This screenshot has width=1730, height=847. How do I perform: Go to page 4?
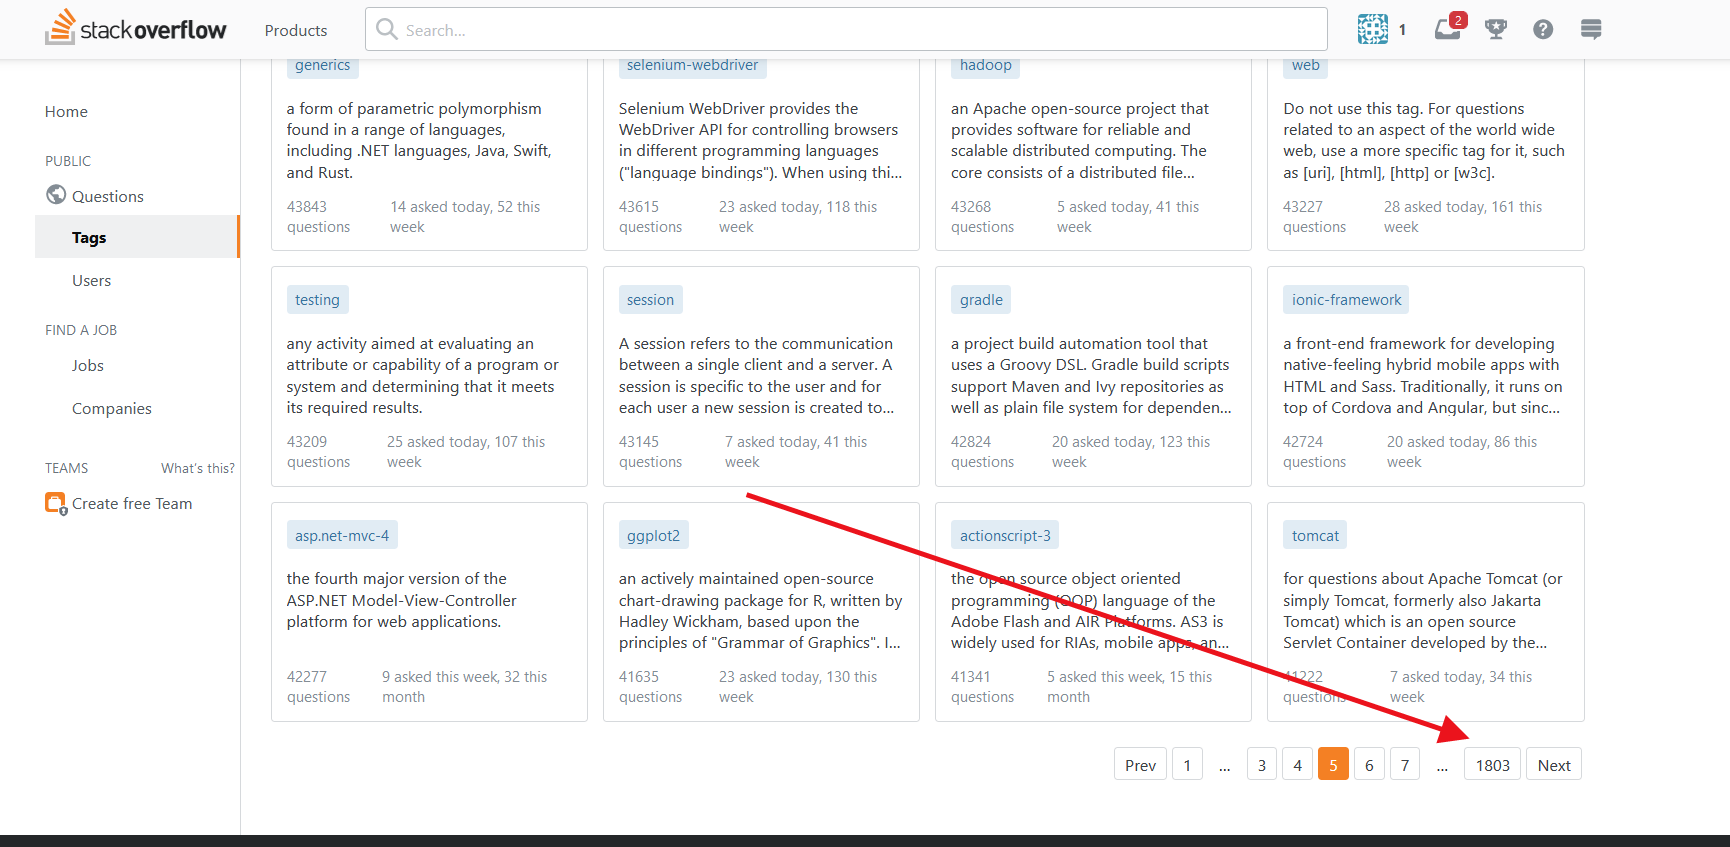(x=1298, y=765)
